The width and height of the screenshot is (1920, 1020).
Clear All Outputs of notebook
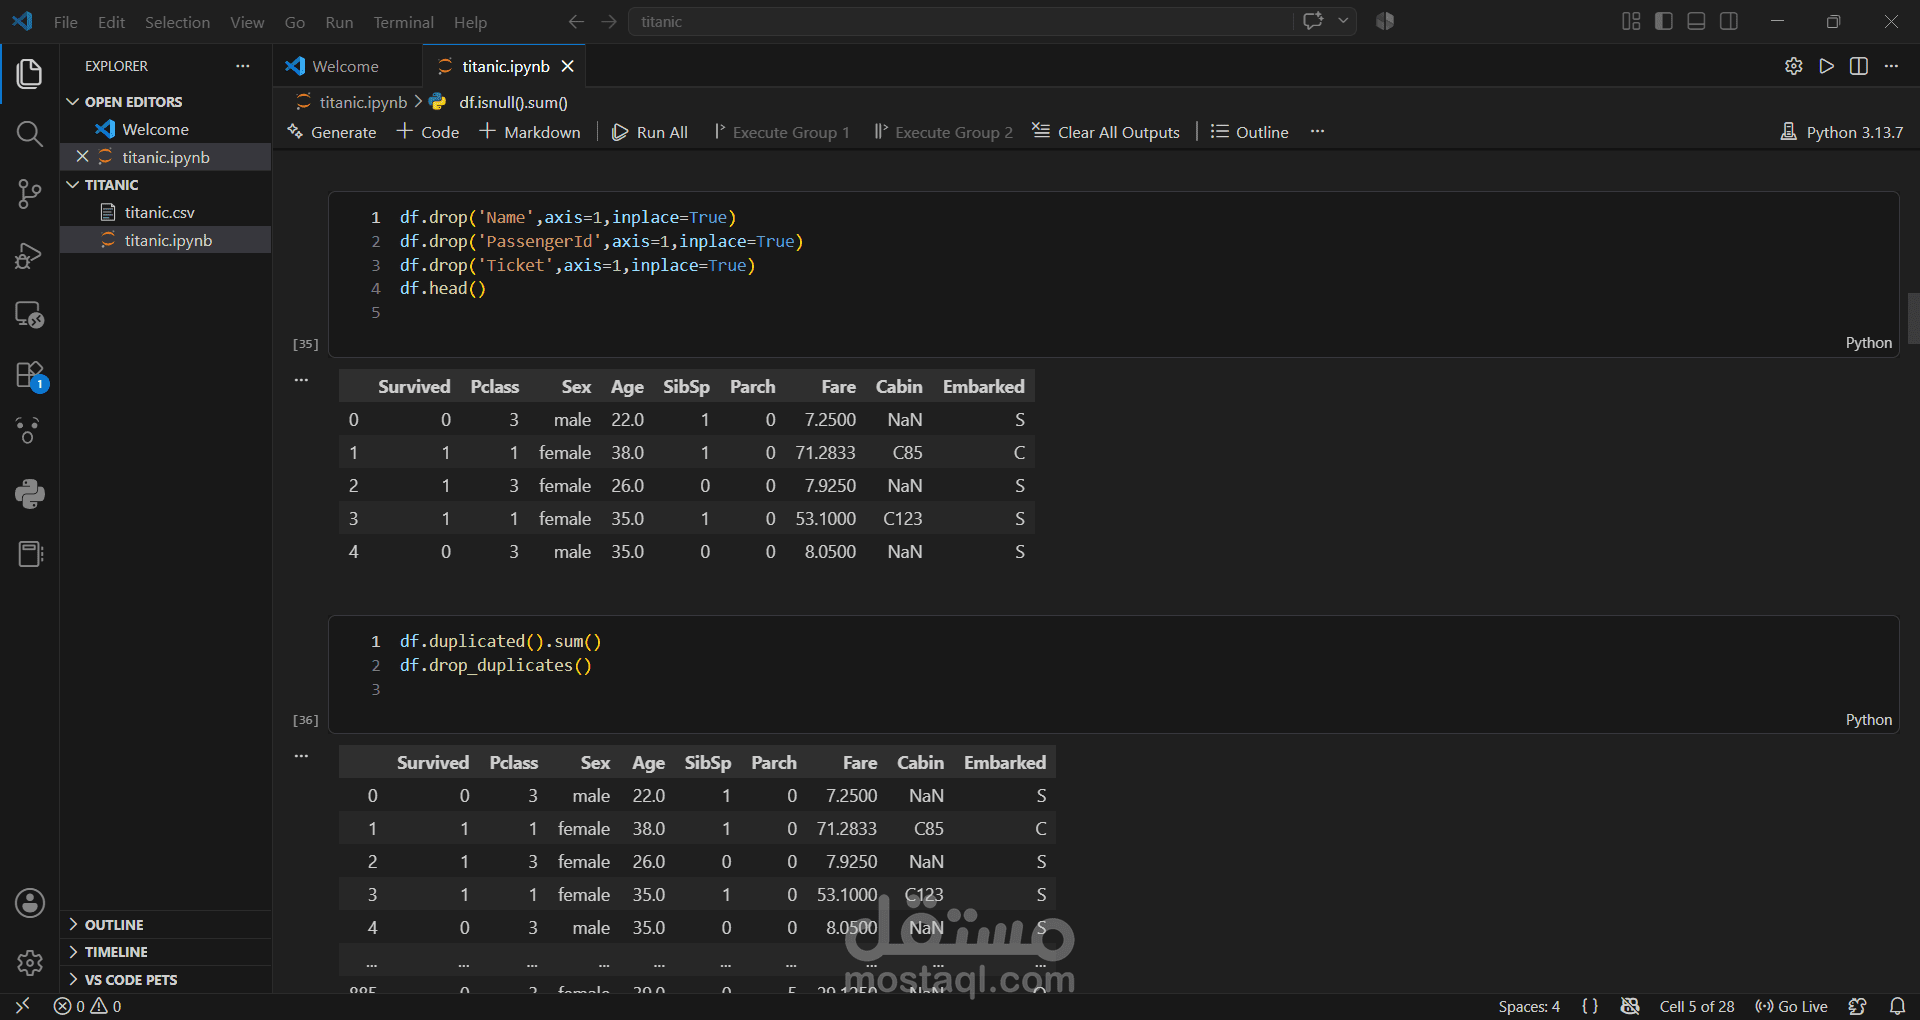(1106, 132)
